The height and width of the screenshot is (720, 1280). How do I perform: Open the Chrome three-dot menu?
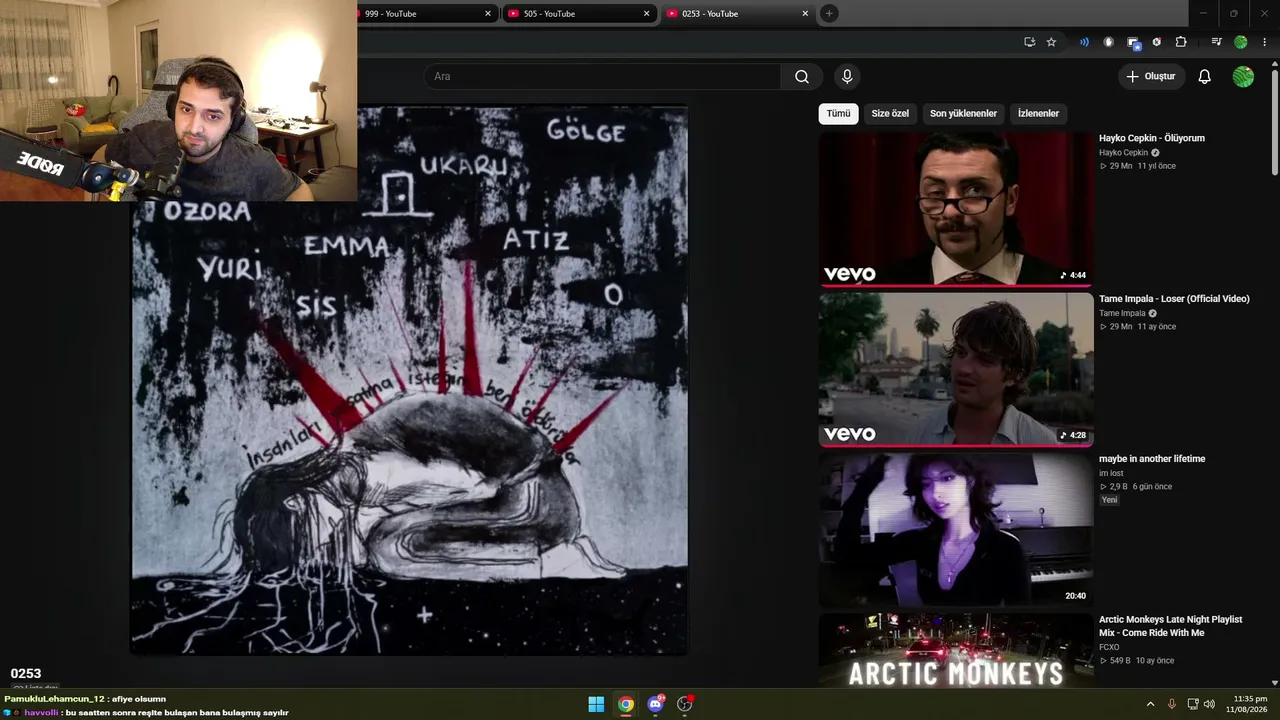tap(1265, 42)
